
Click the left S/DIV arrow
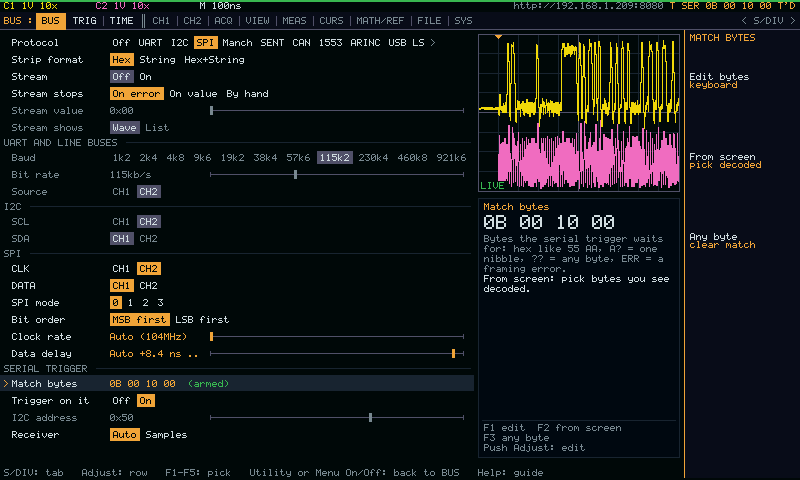(x=743, y=21)
